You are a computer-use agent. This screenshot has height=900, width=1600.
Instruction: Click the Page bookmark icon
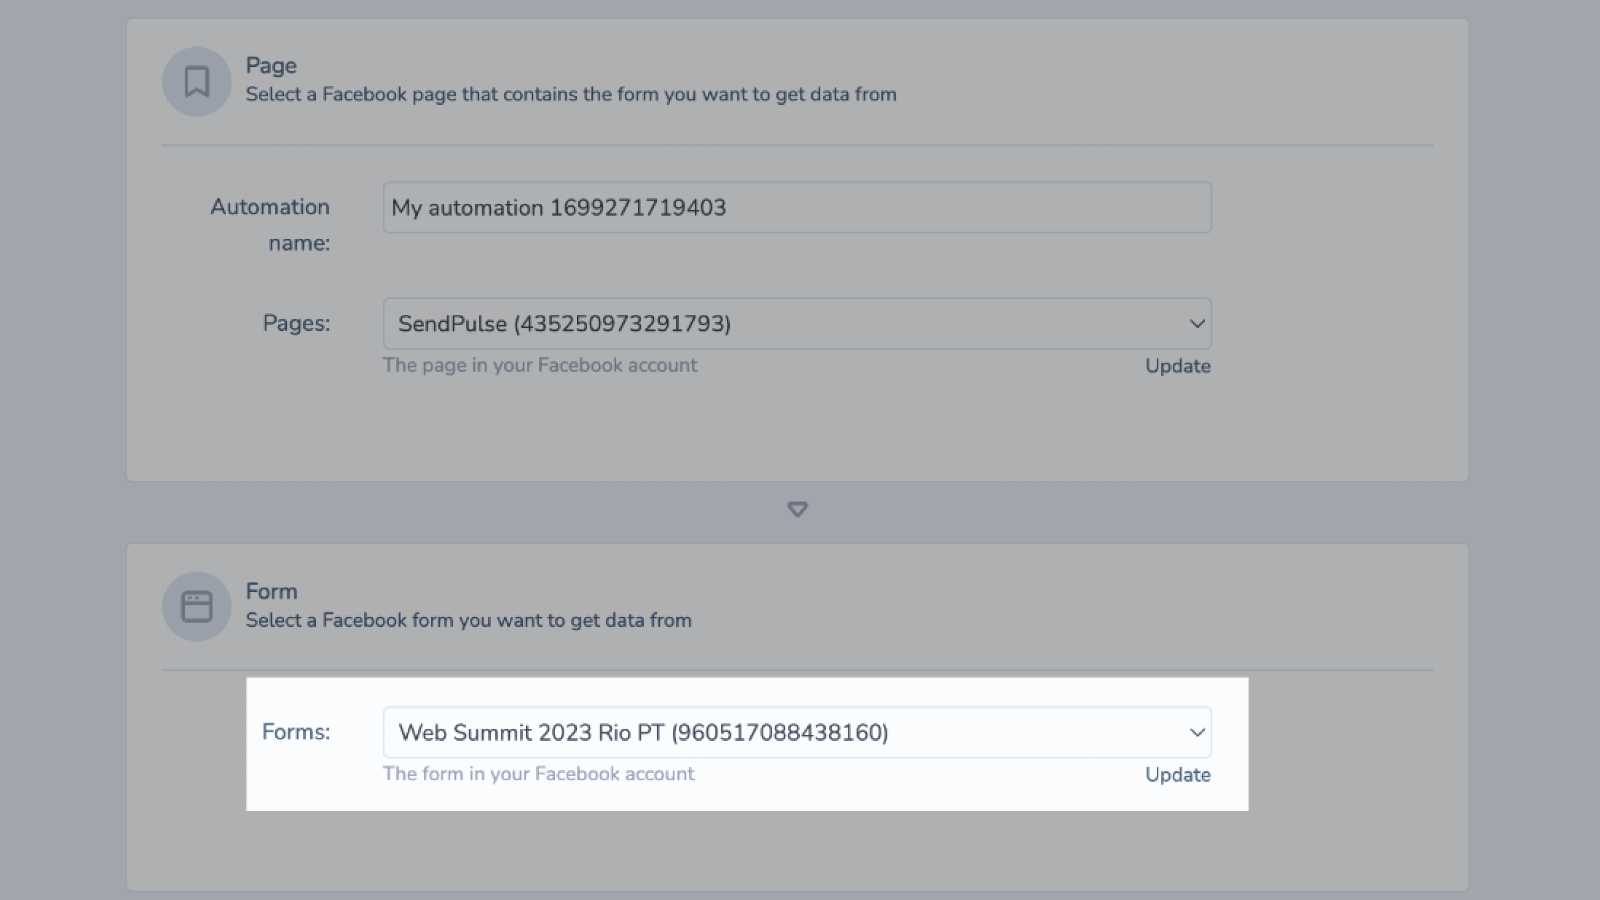pos(197,81)
